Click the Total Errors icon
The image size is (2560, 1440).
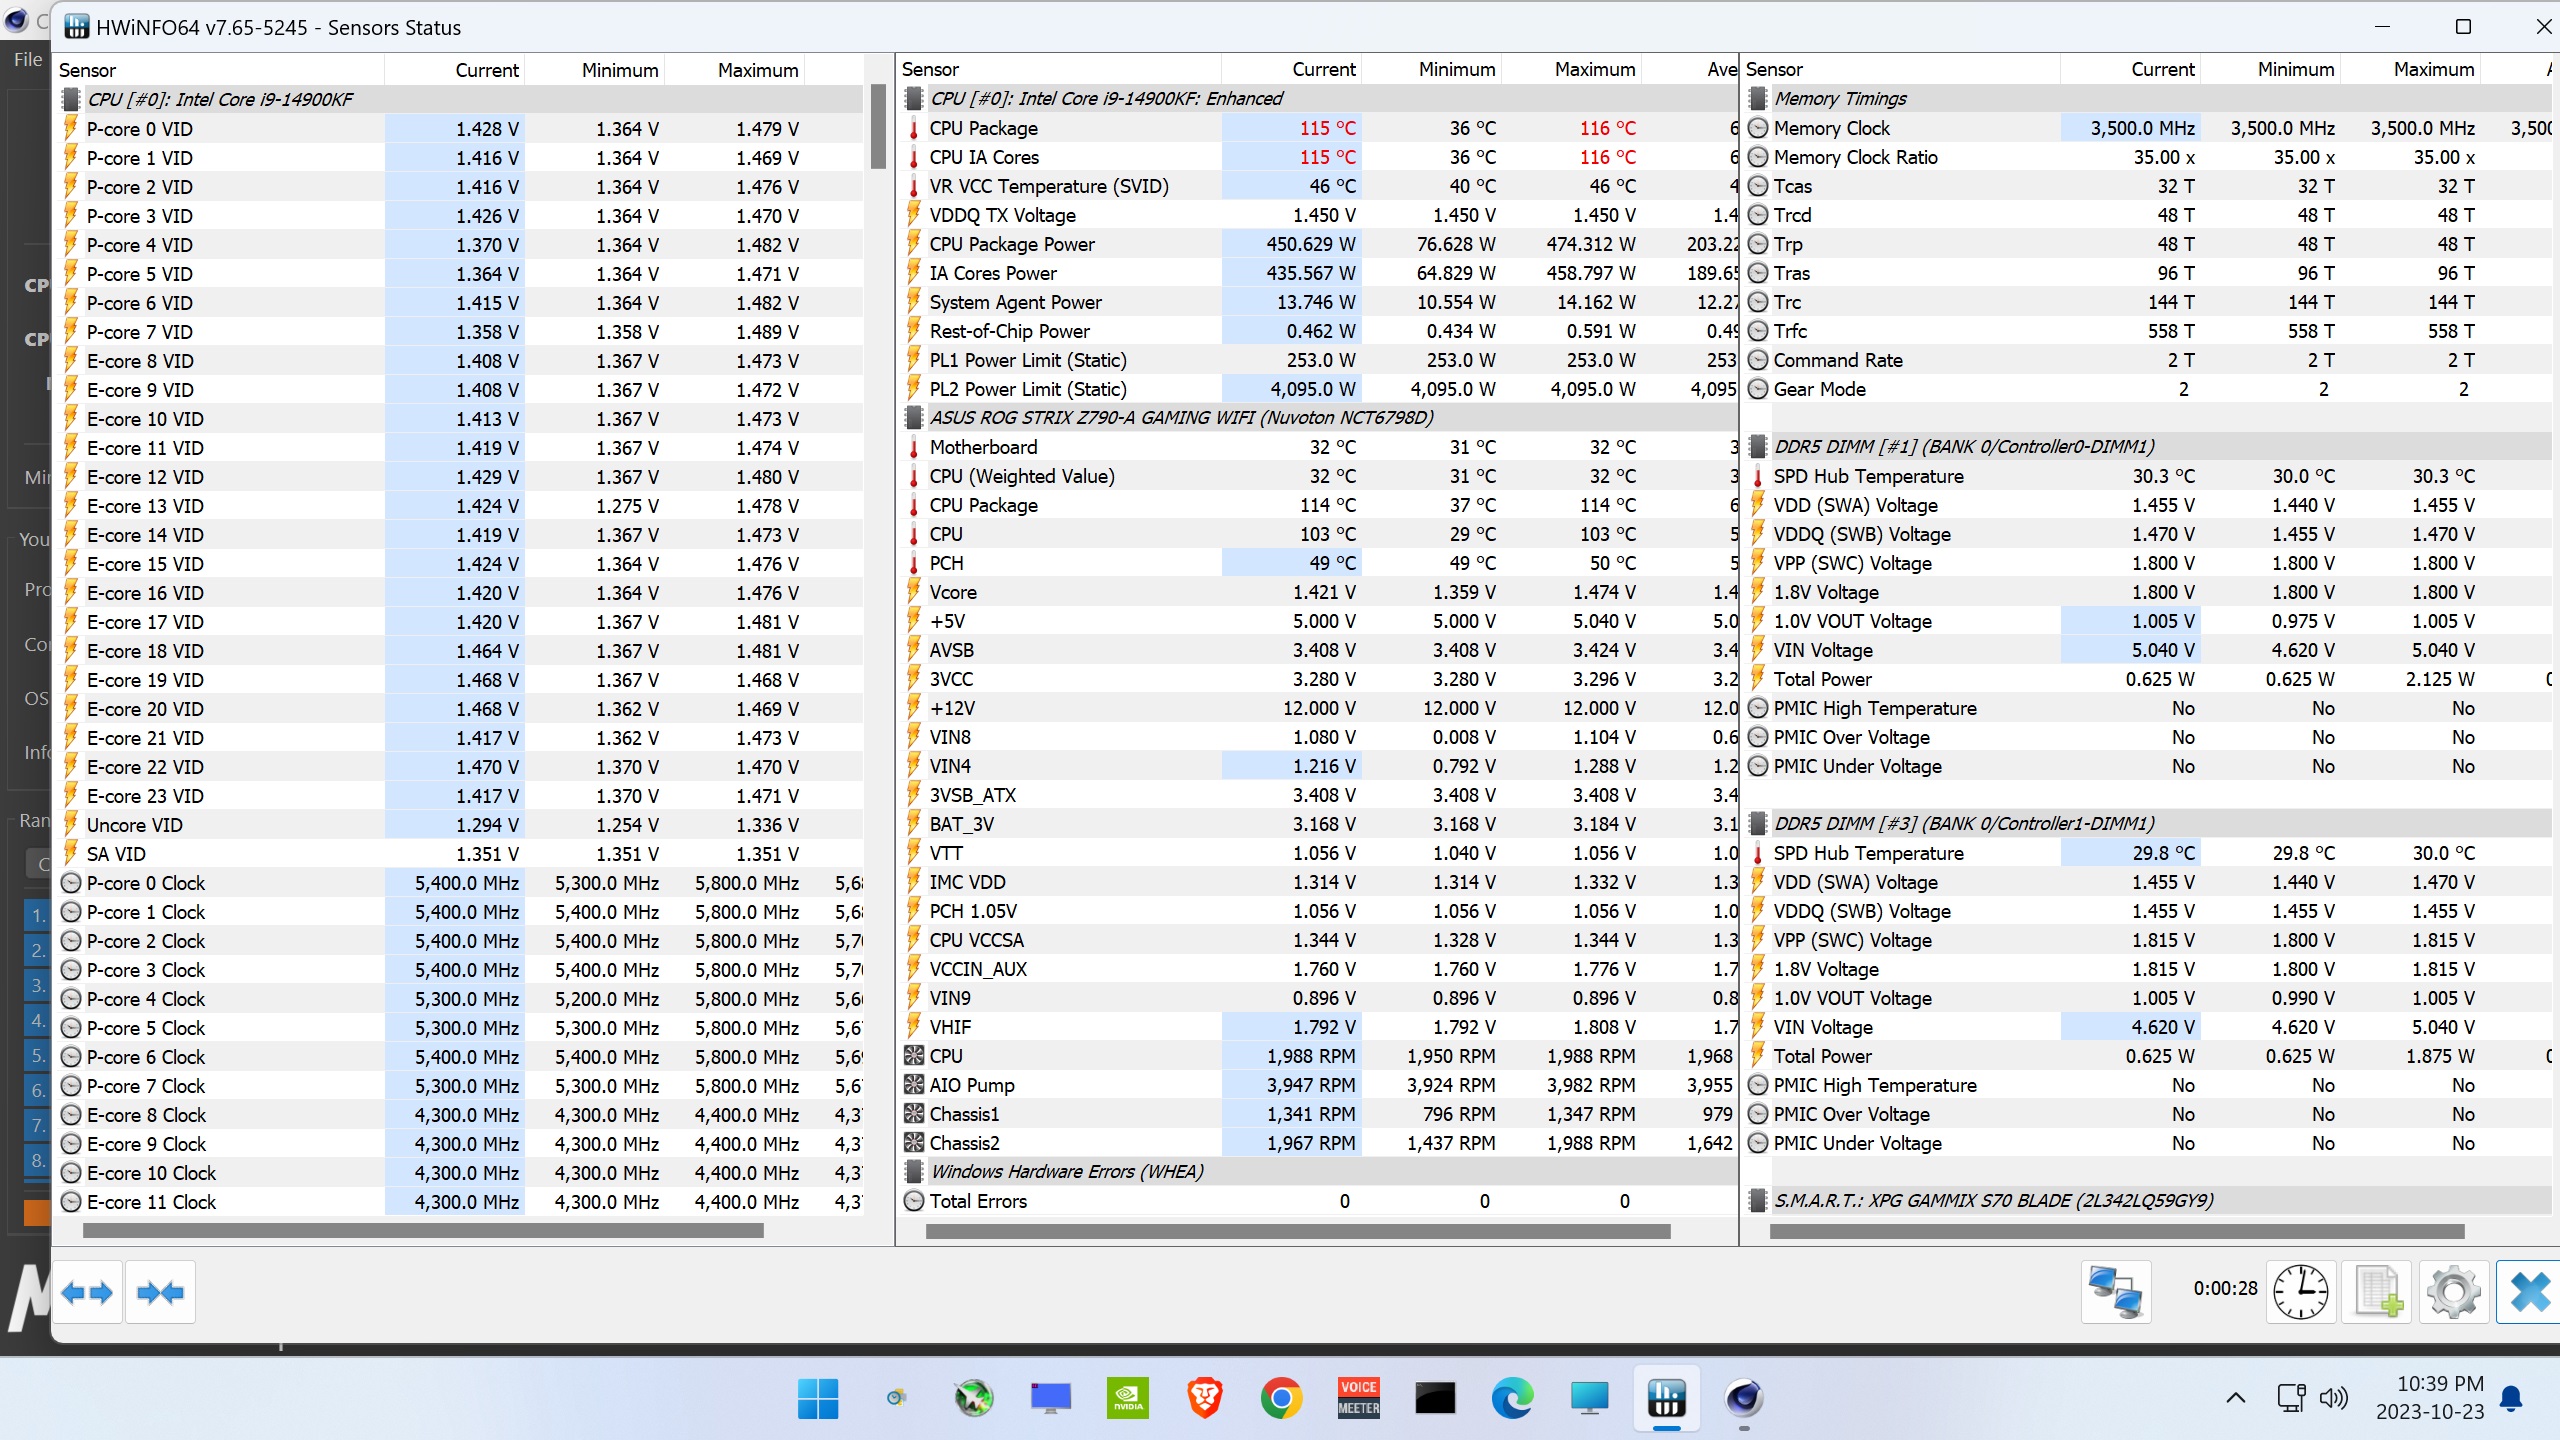pos(914,1201)
